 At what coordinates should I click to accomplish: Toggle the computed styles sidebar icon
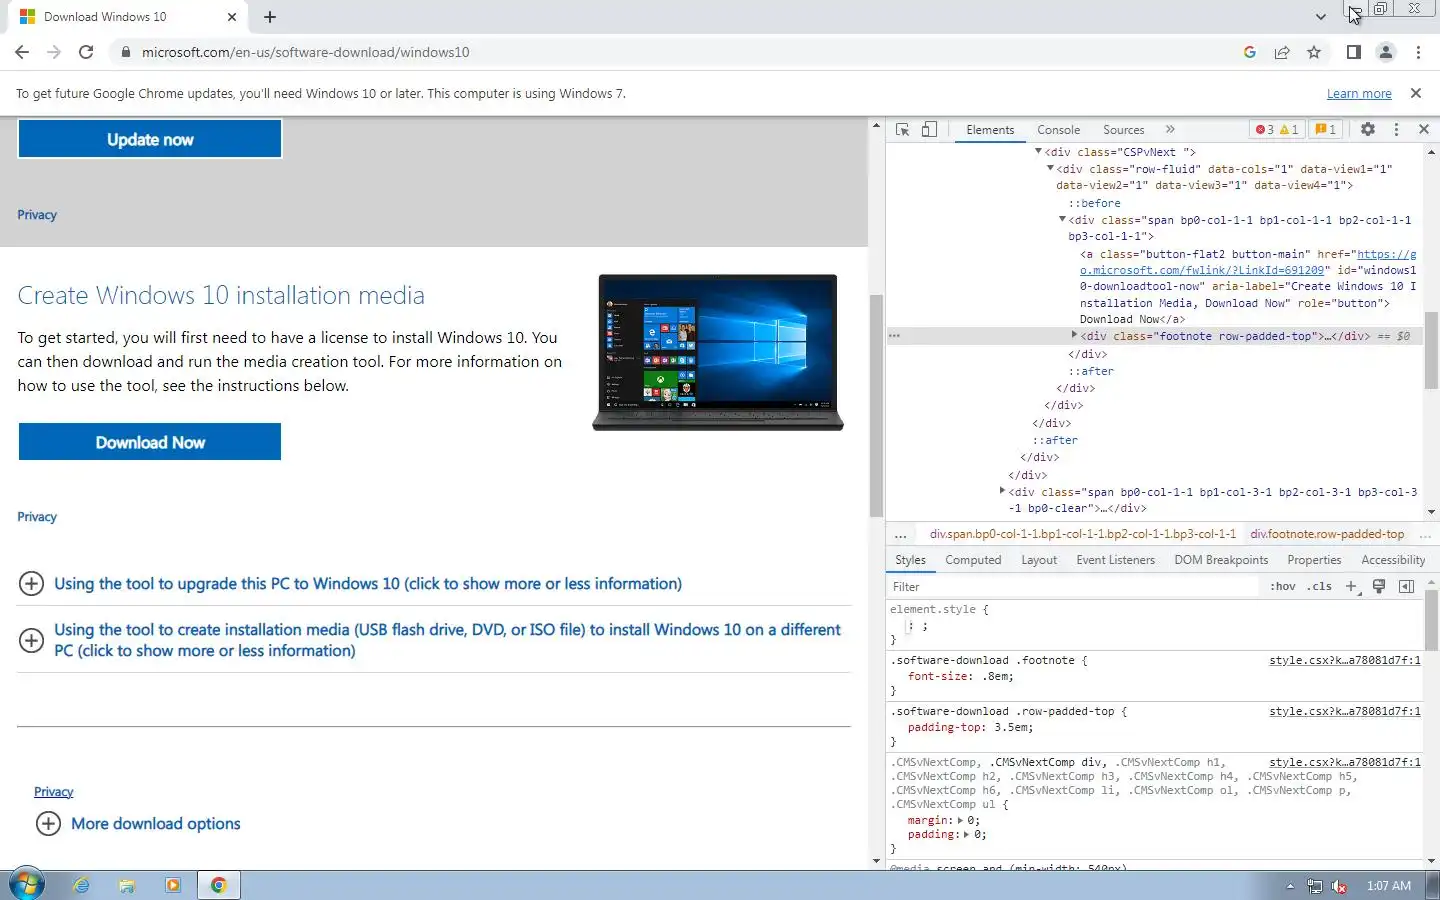[x=1406, y=587]
